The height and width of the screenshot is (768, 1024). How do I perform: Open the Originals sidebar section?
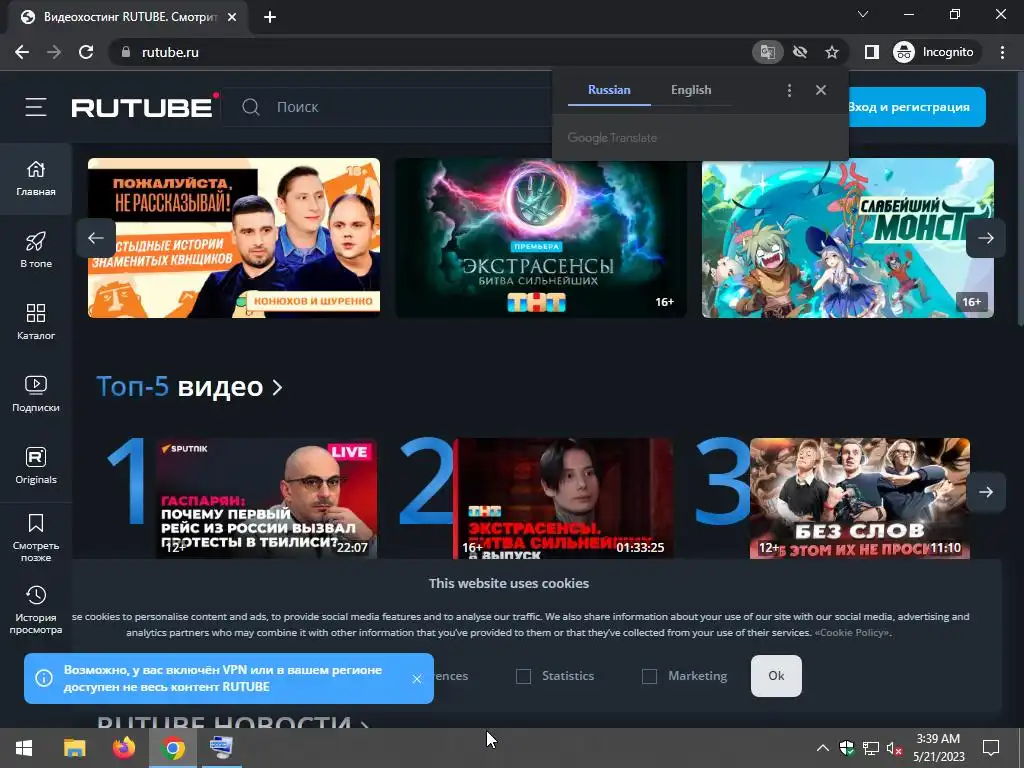pos(36,466)
